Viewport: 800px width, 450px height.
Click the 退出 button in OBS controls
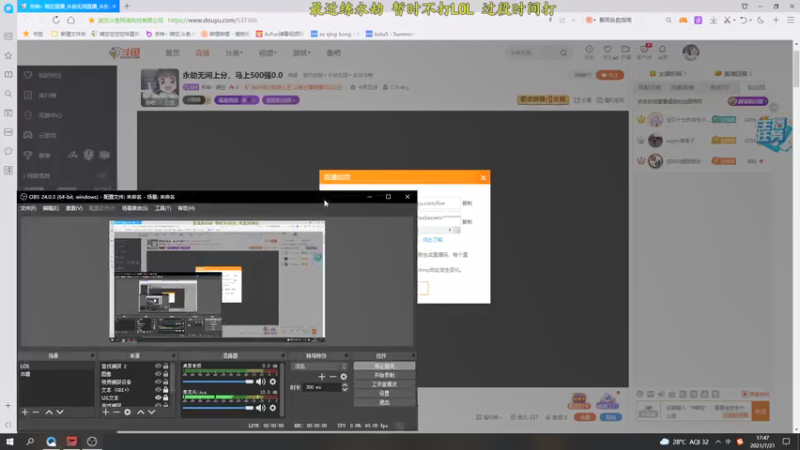(x=384, y=403)
